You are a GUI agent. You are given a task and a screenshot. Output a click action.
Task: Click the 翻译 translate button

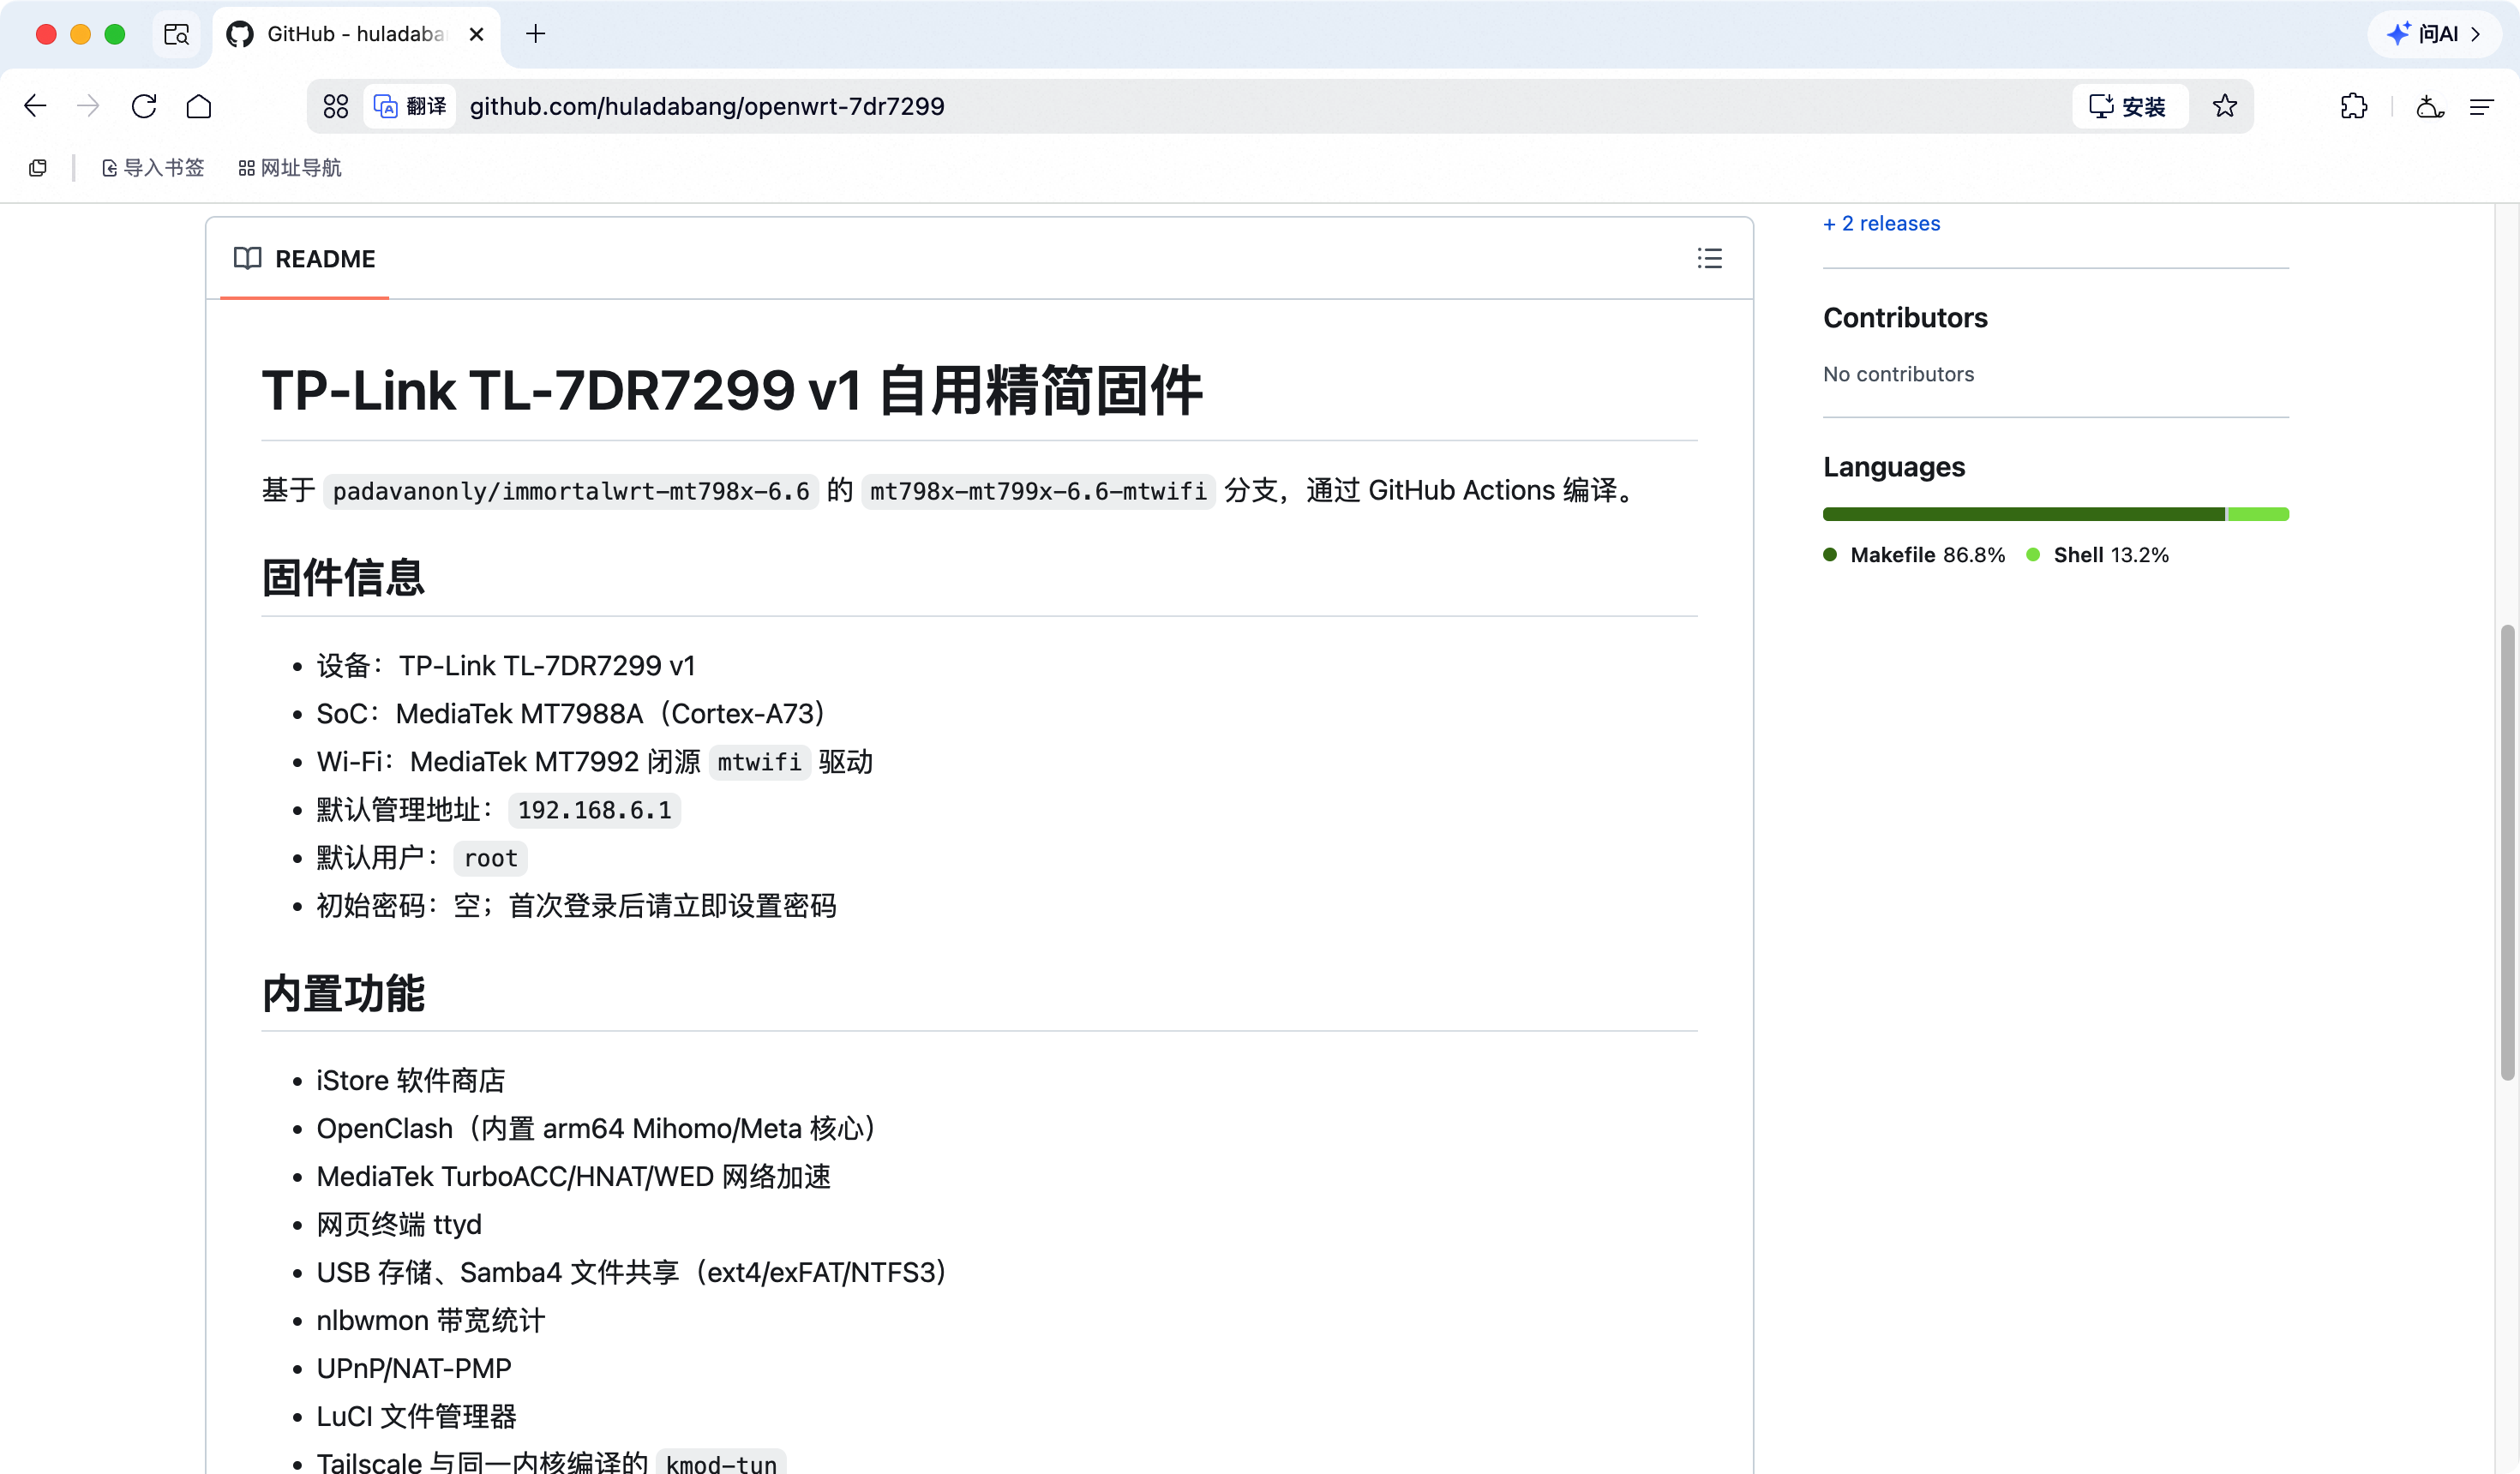click(410, 106)
